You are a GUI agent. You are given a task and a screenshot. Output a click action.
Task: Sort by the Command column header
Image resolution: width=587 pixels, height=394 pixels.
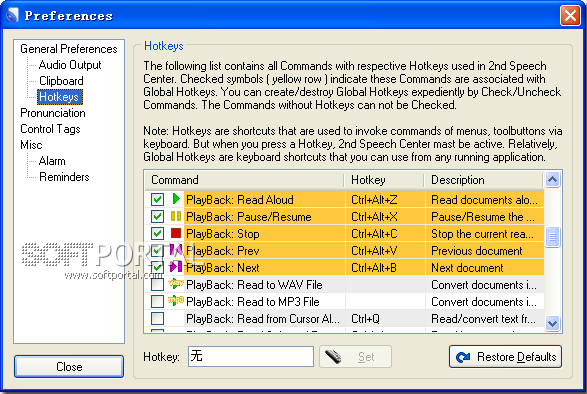point(245,180)
